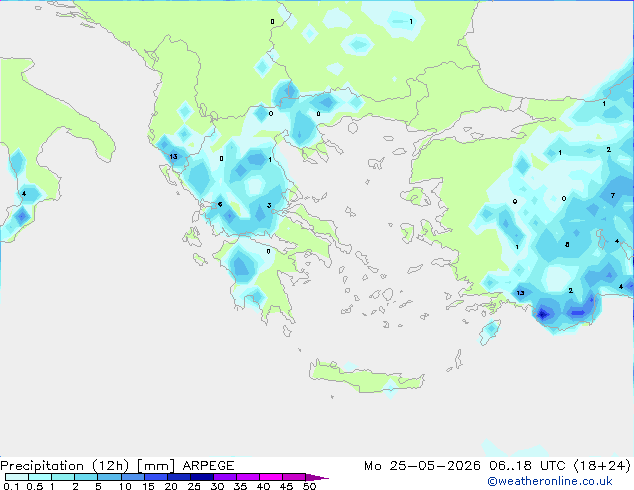This screenshot has height=490, width=634.
Task: Select the 0.5–1 mm legend color box
Action: point(40,477)
